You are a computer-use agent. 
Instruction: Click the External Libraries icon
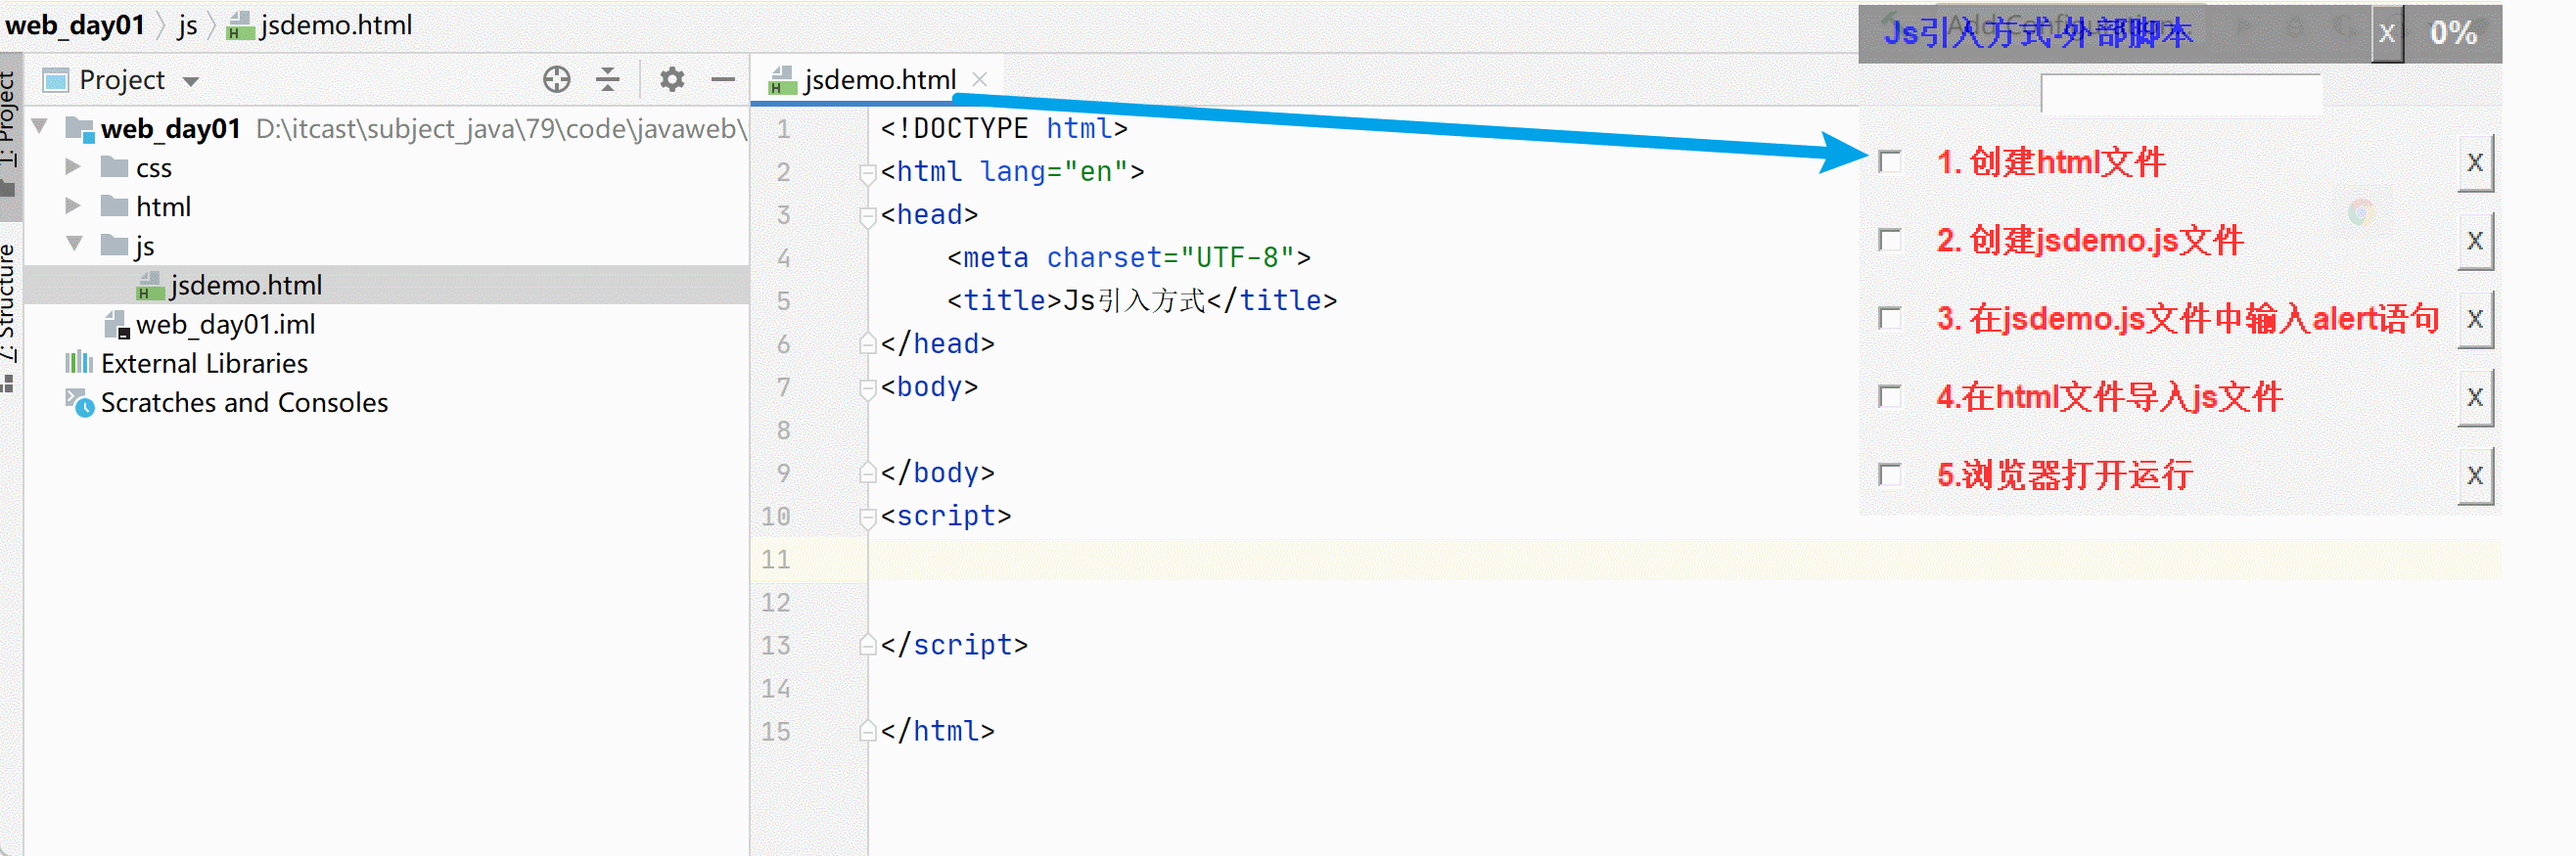coord(79,363)
